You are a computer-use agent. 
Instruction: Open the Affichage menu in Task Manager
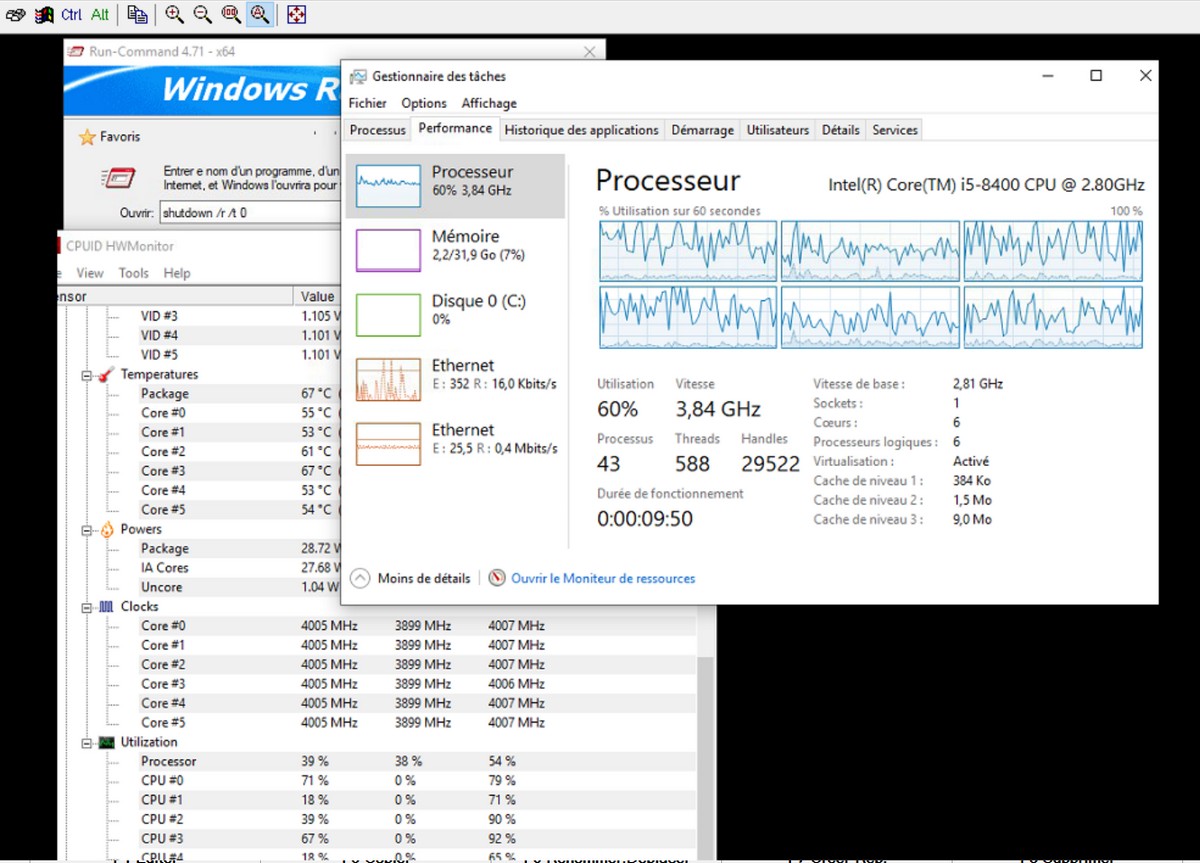[x=489, y=103]
